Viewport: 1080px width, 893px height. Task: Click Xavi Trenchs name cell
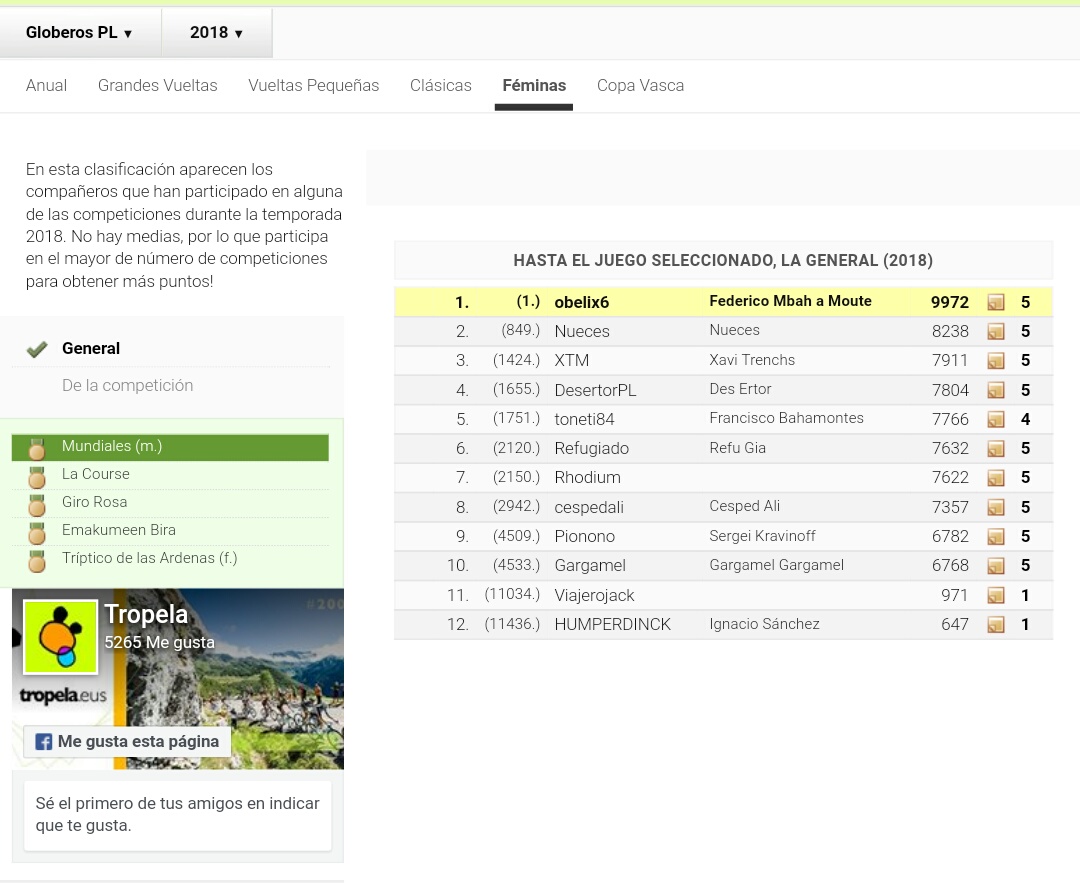[x=752, y=360]
